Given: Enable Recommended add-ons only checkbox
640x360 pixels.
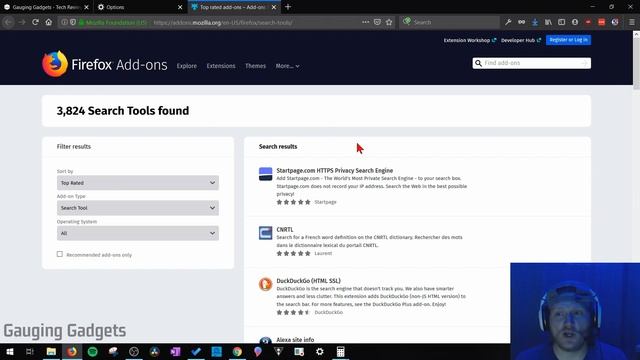Looking at the screenshot, I should 60,254.
